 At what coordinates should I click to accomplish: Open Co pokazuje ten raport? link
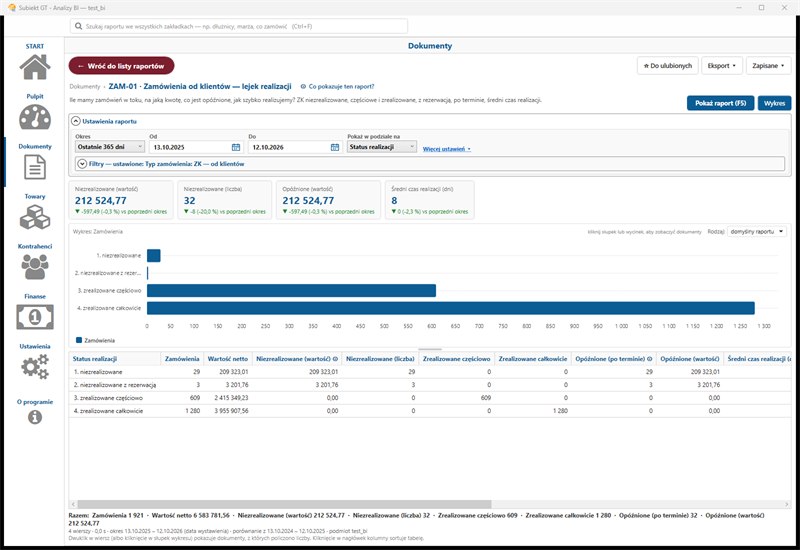[341, 87]
